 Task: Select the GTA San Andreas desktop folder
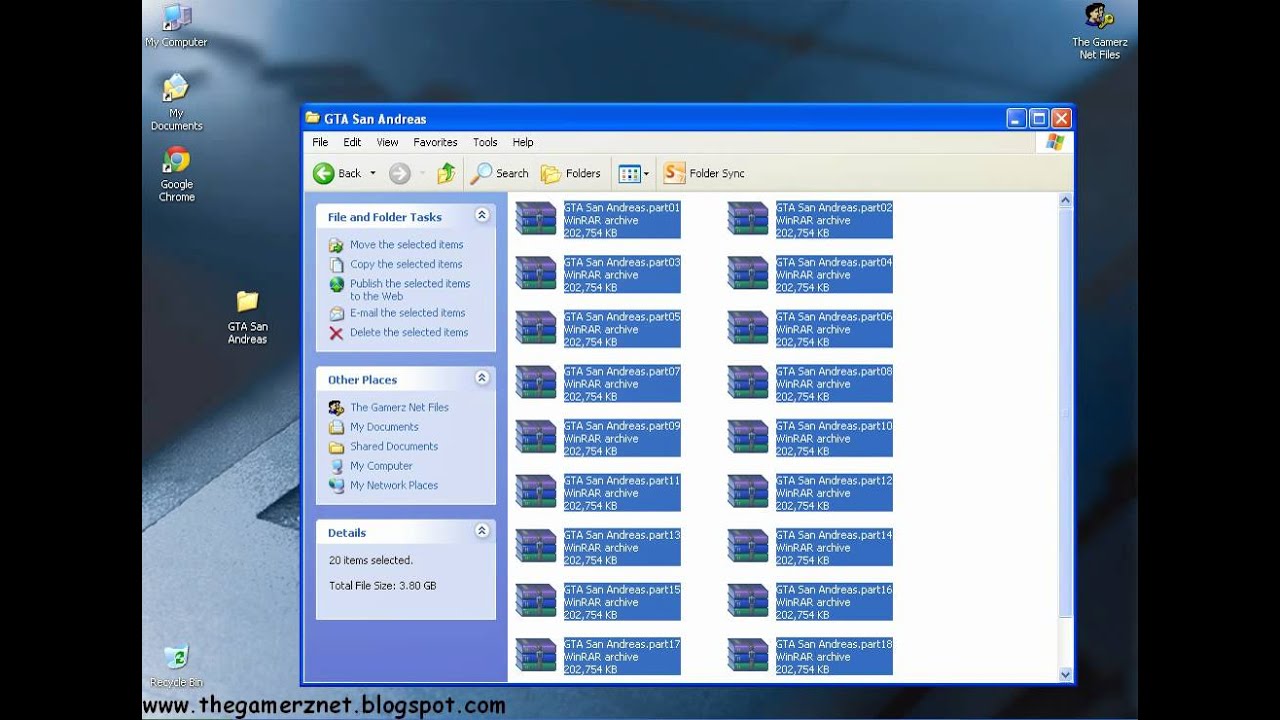click(x=247, y=317)
